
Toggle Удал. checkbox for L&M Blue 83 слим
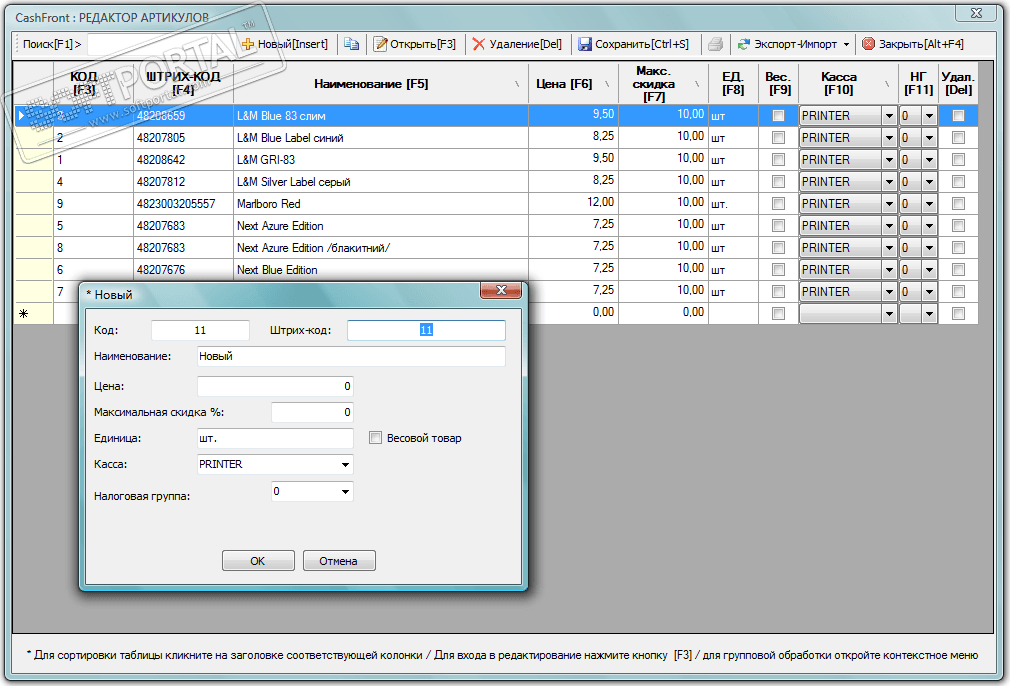[x=958, y=116]
